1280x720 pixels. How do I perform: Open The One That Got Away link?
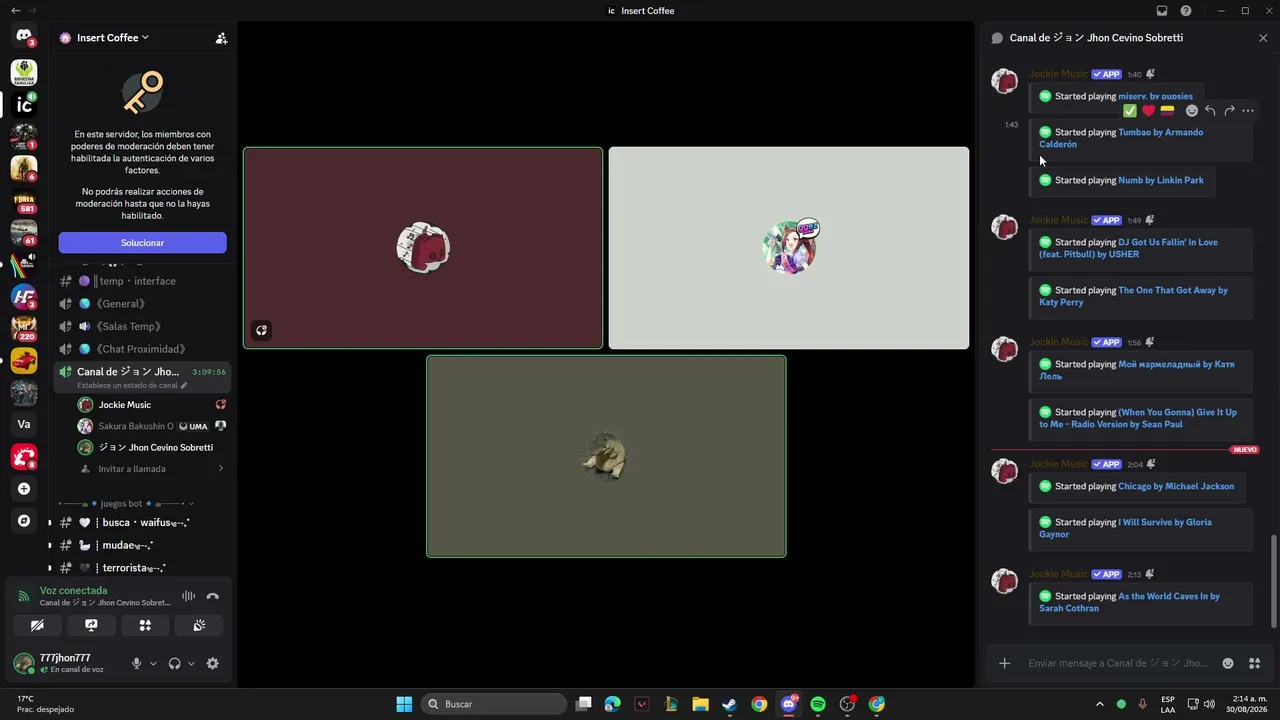pos(1133,296)
